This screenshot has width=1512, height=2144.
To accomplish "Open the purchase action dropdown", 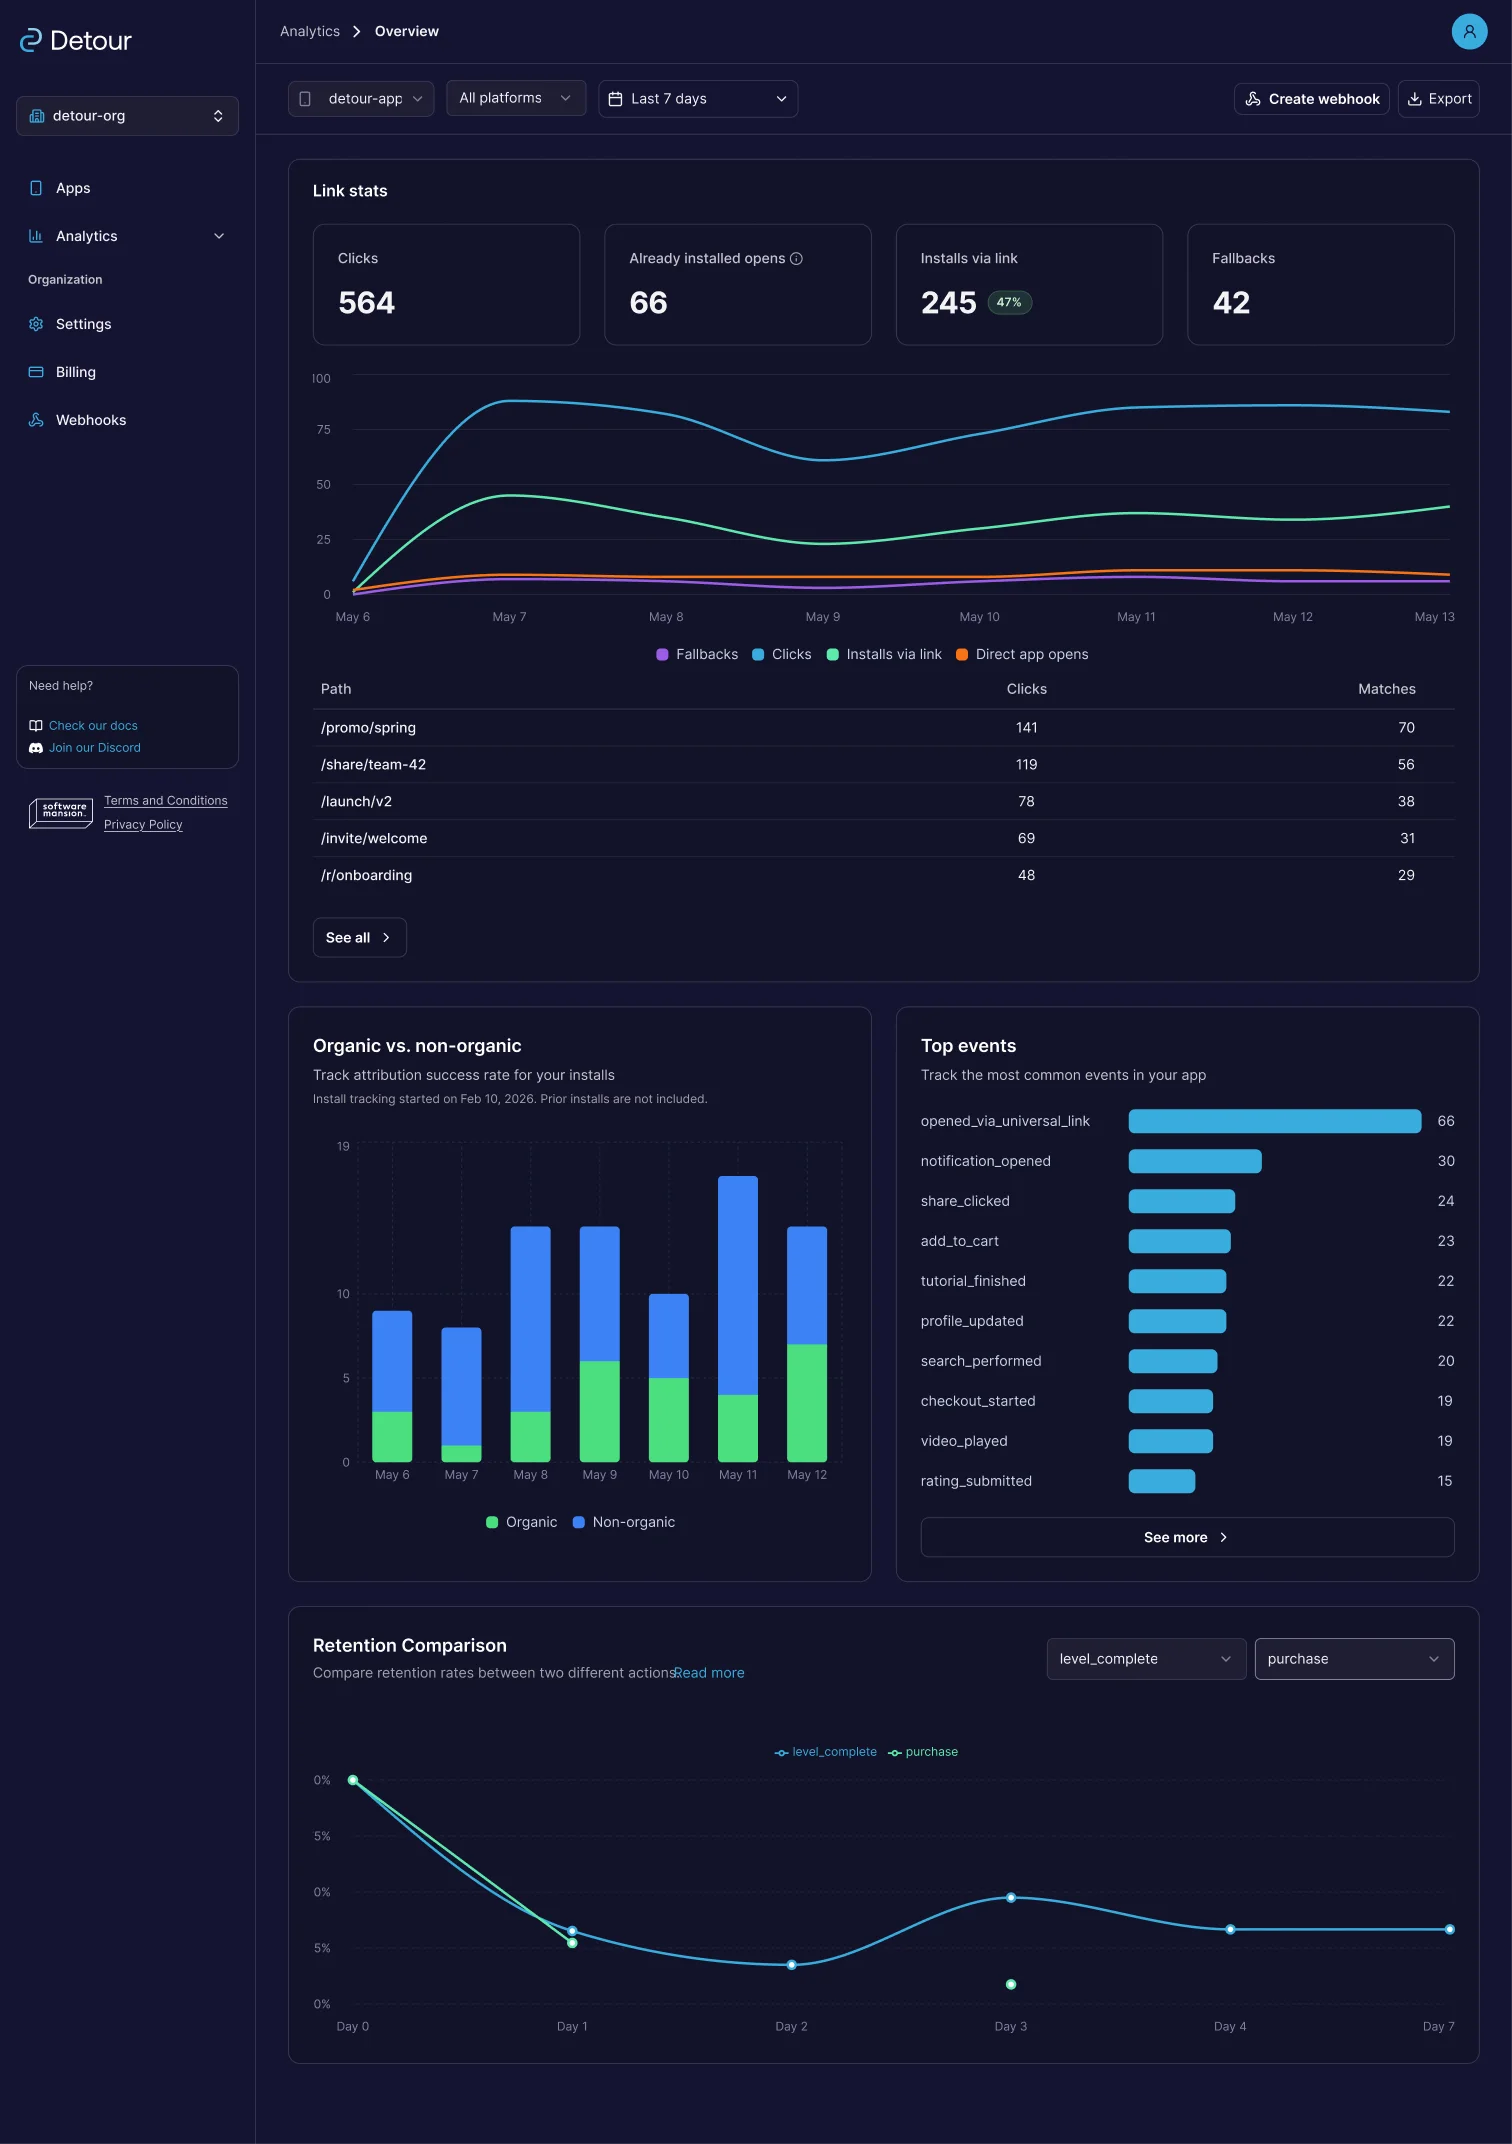I will [1354, 1659].
